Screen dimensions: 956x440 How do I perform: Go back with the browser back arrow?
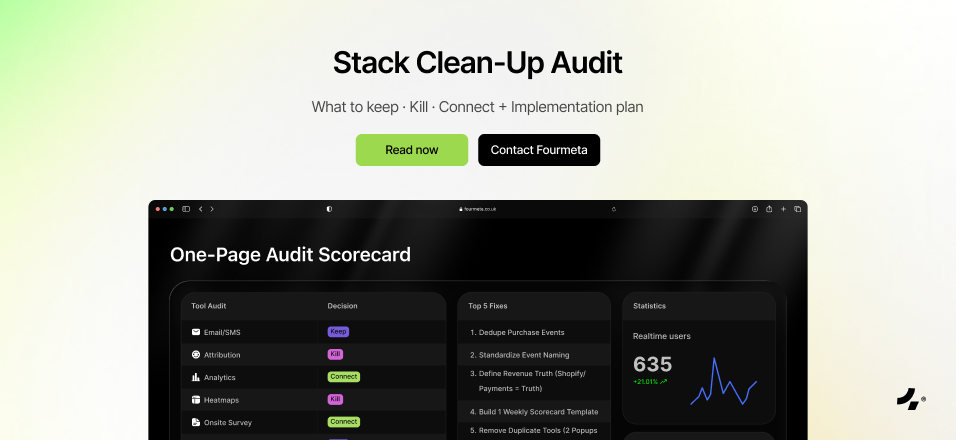(201, 209)
